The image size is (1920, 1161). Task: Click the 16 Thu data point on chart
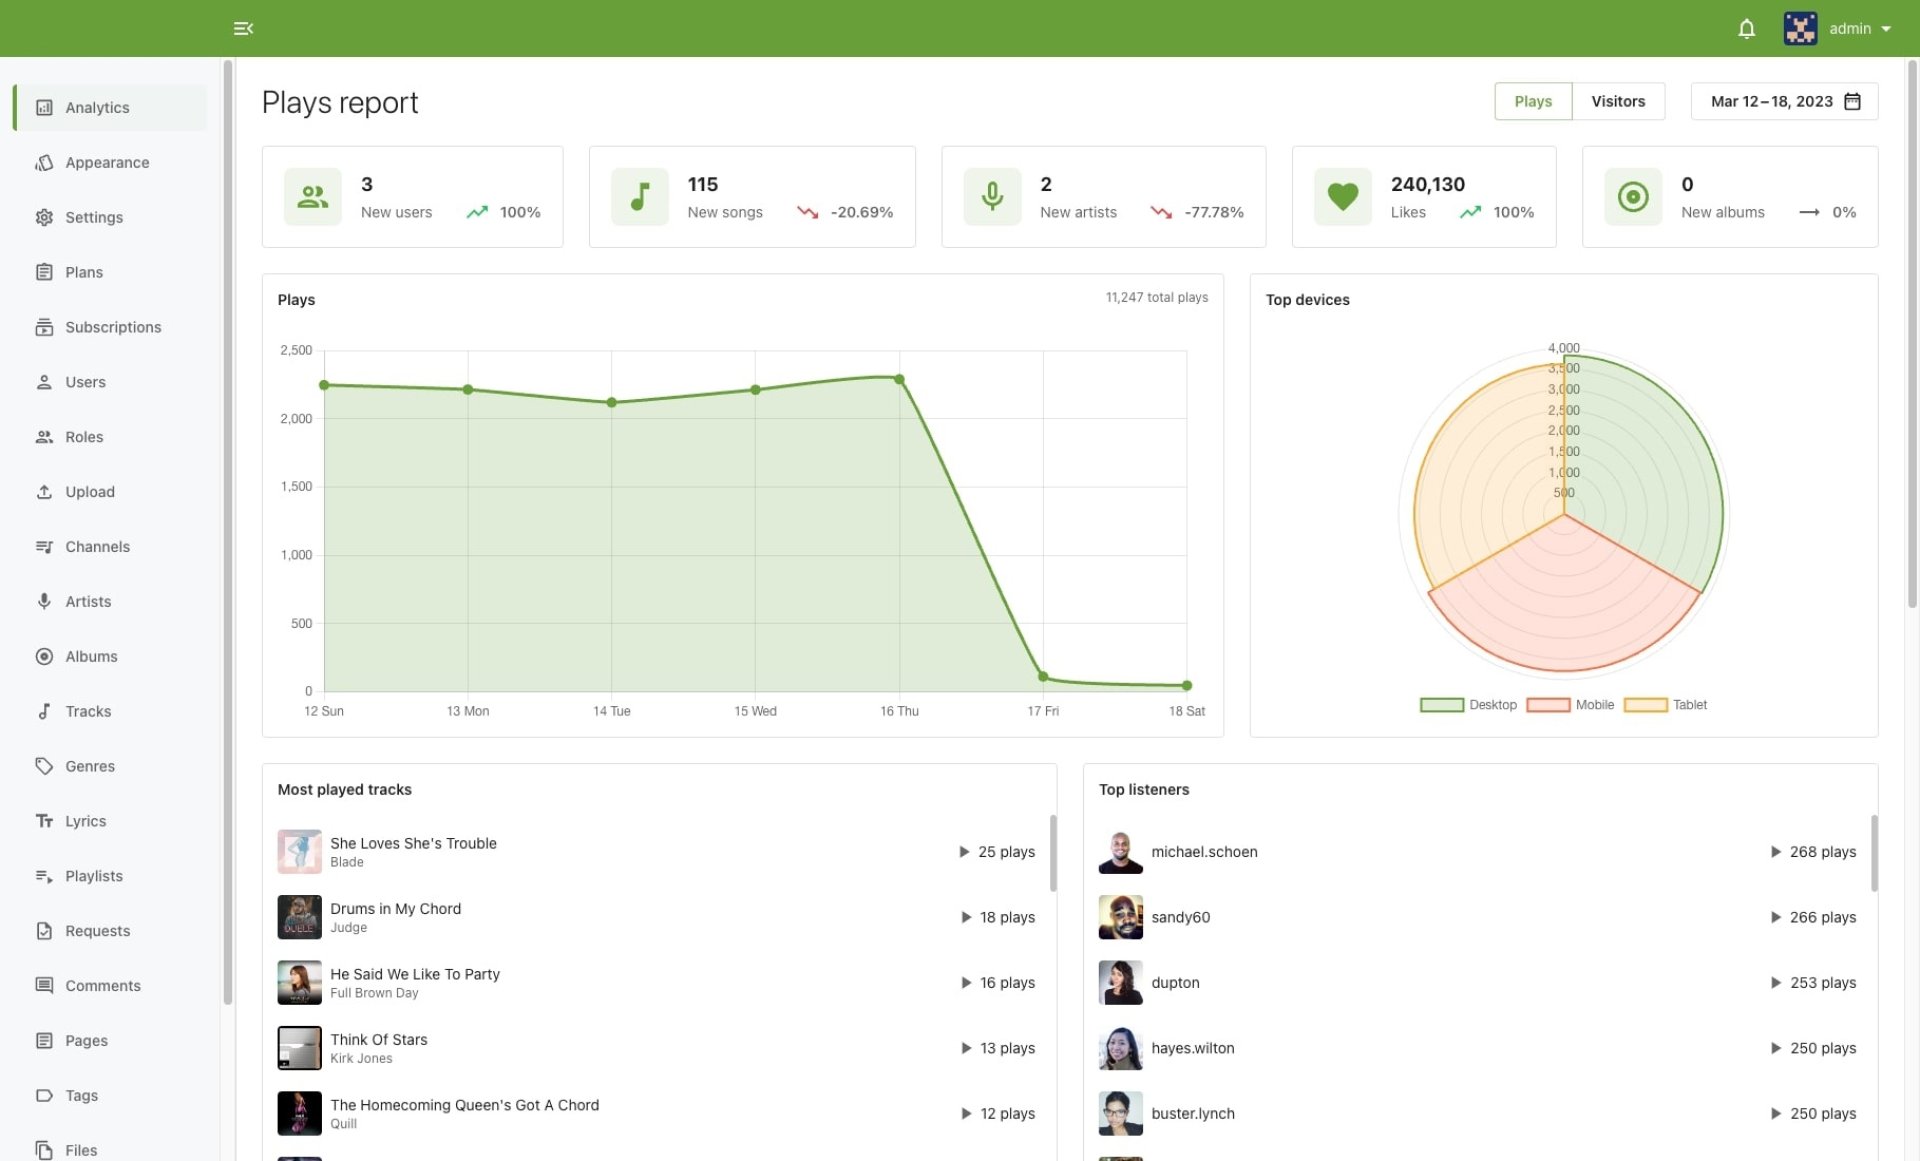[899, 380]
